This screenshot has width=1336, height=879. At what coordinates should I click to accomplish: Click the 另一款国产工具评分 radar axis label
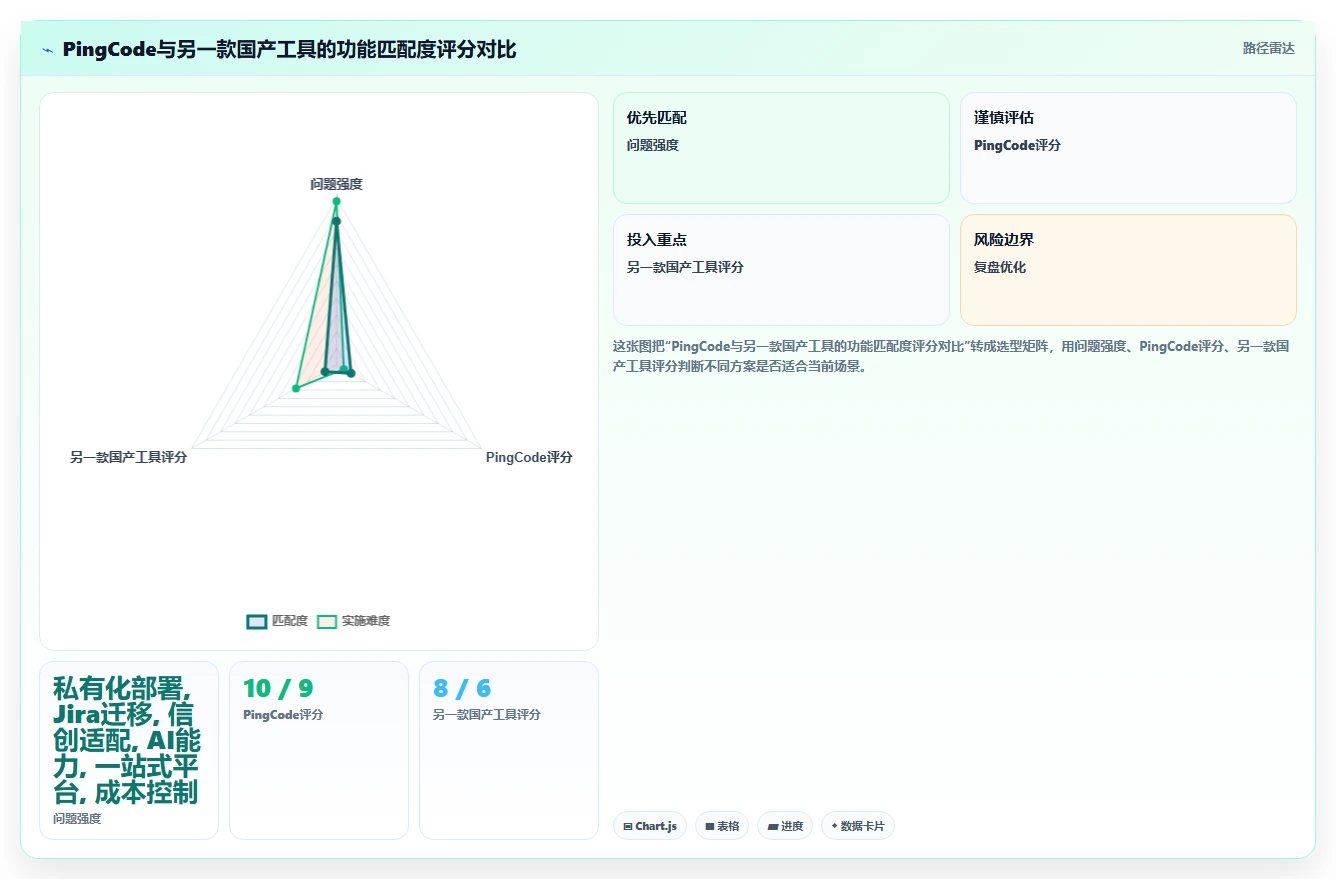coord(129,457)
